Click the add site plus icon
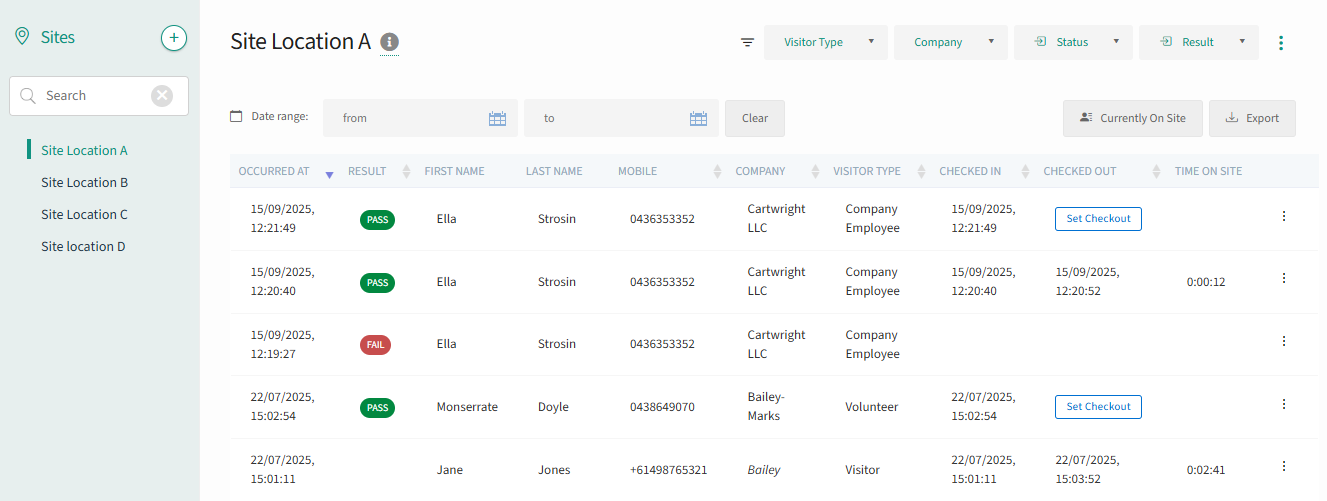 coord(174,38)
